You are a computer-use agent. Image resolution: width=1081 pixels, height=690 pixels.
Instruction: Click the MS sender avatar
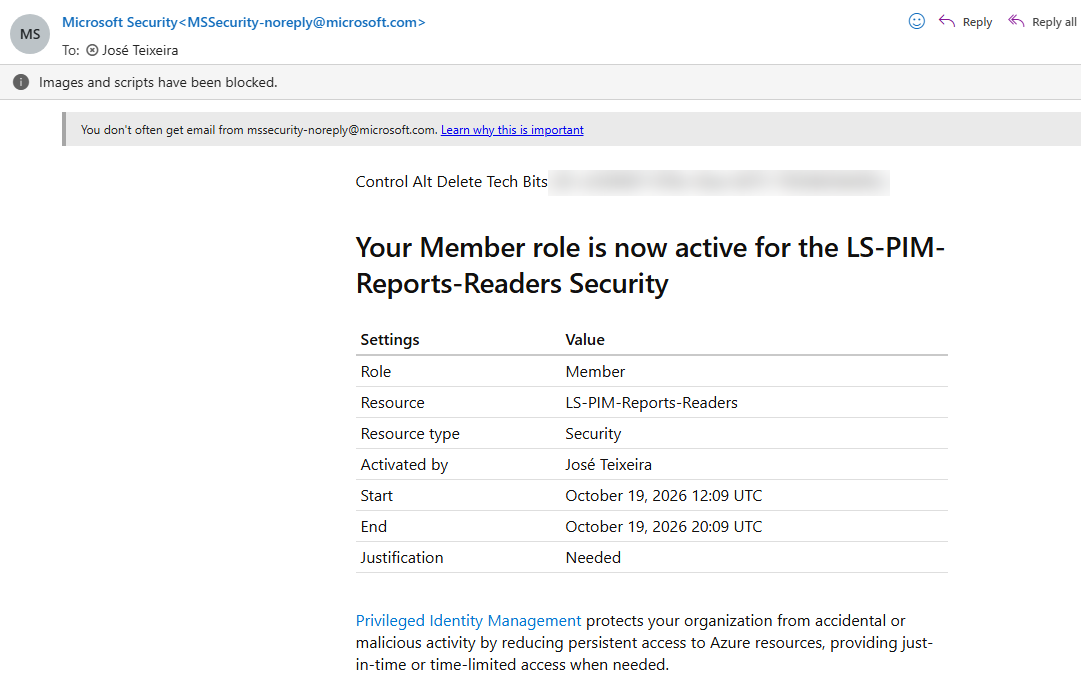(x=30, y=34)
